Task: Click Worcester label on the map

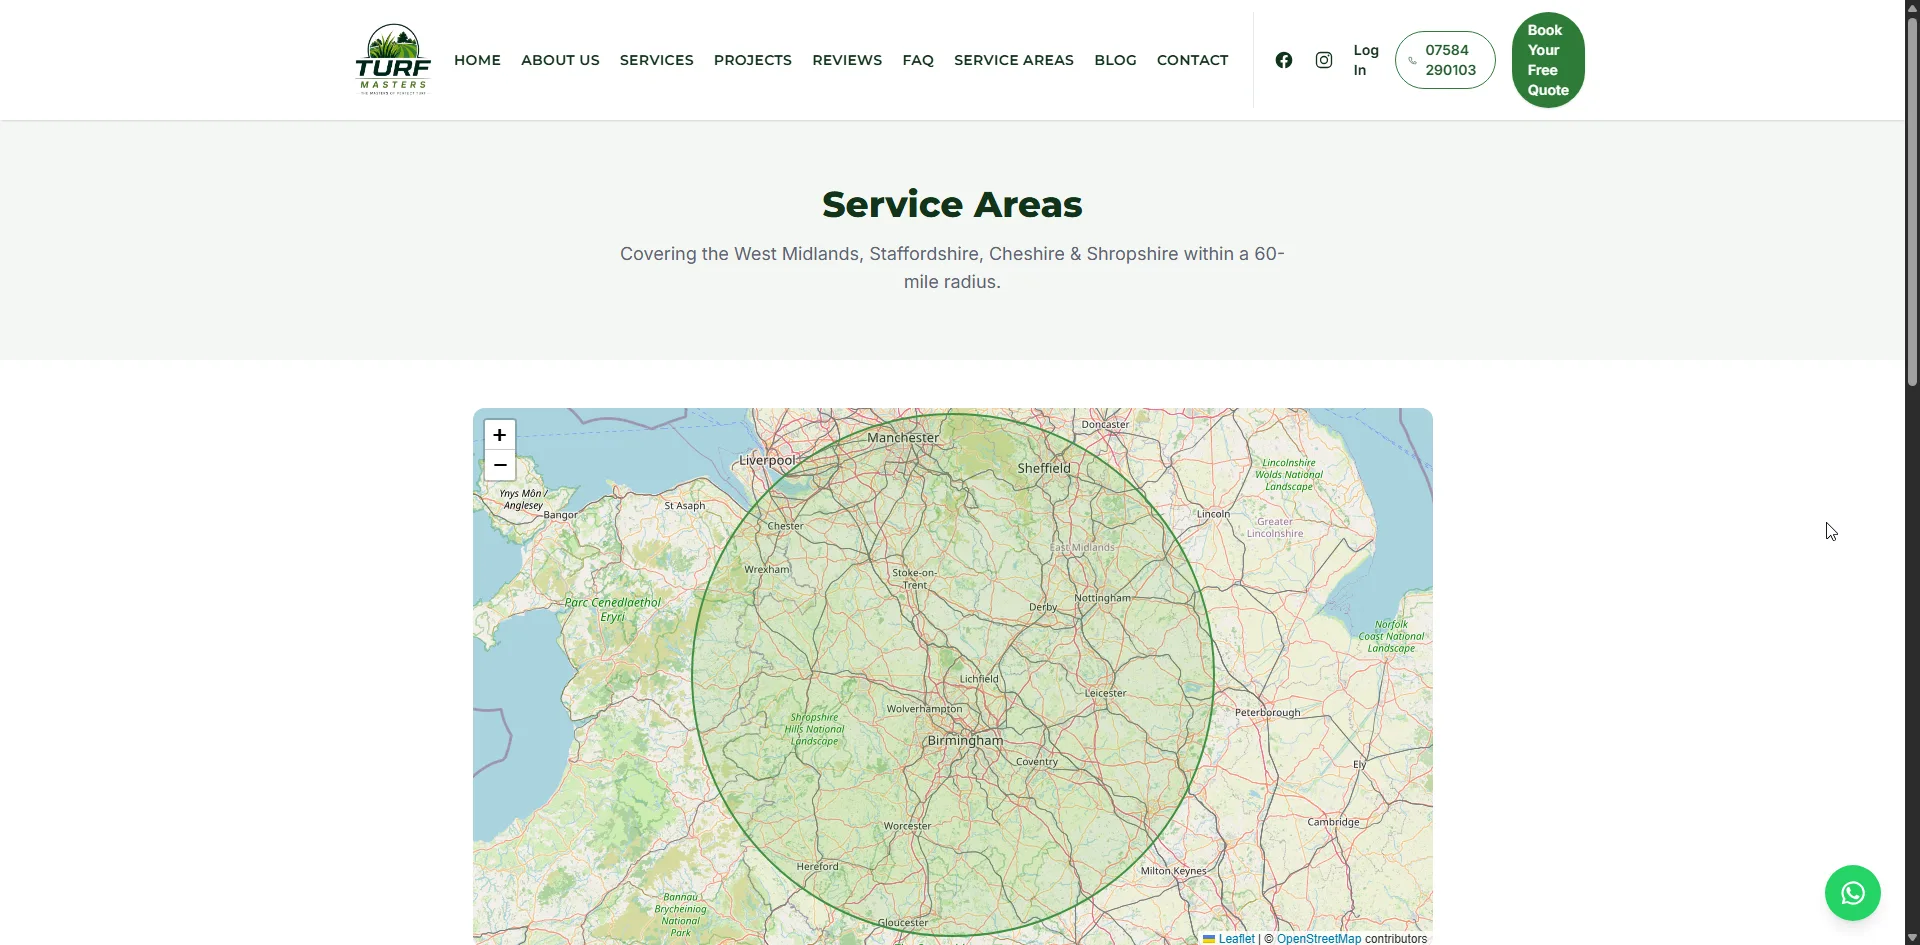Action: click(x=907, y=826)
